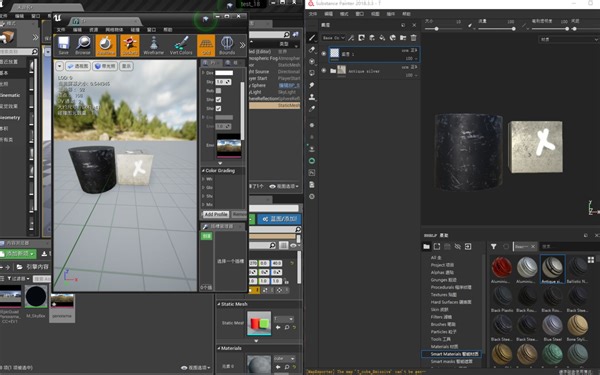Open the Base Color channel dropdown in Layers
Viewport: 600px width, 375px height.
tap(334, 38)
